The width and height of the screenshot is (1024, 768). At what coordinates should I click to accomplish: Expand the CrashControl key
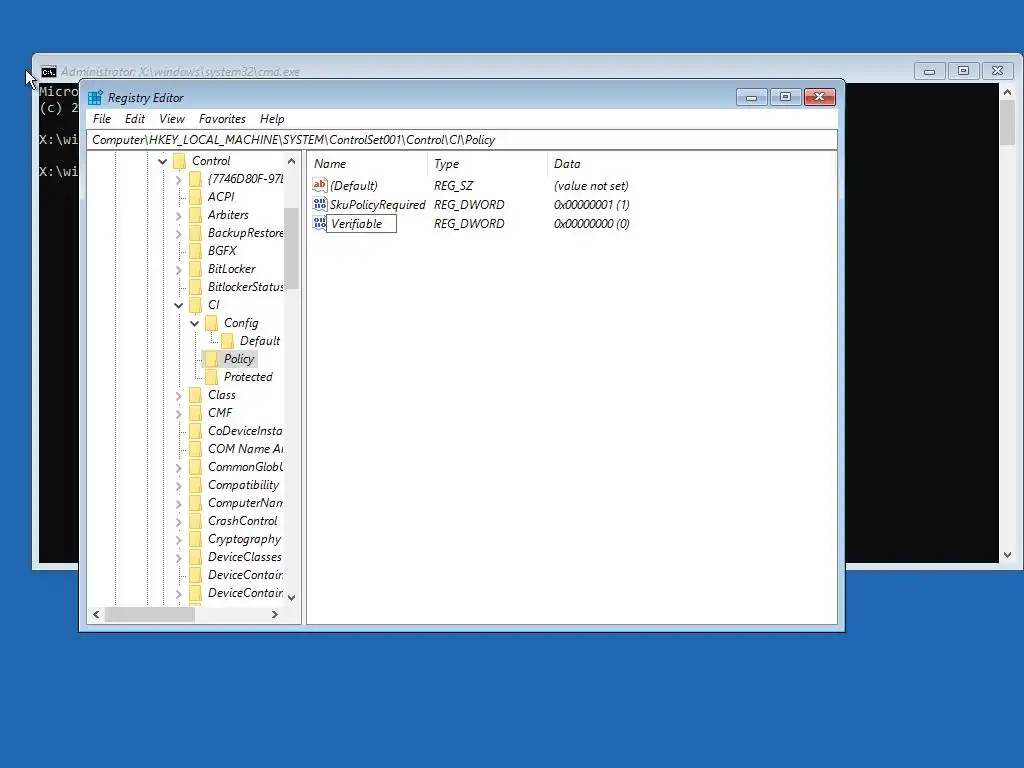click(178, 521)
